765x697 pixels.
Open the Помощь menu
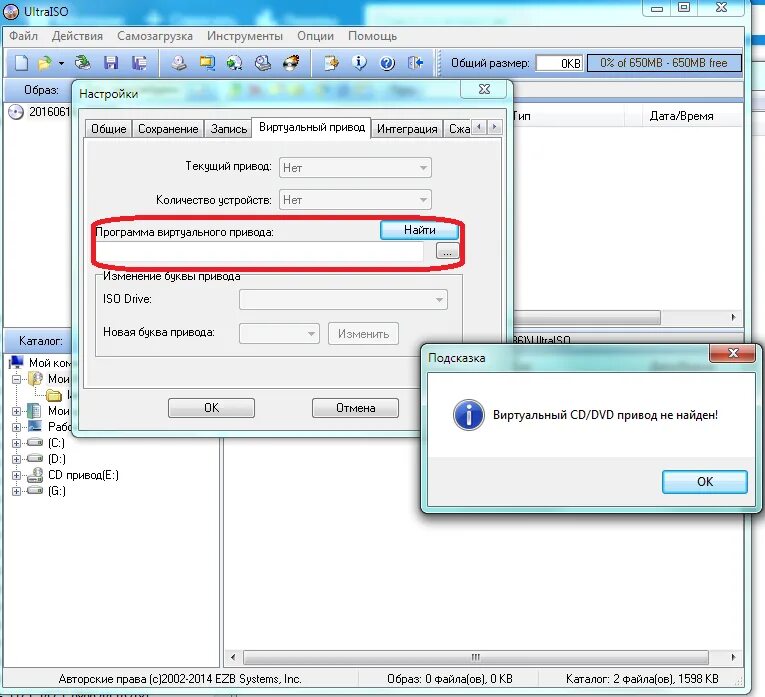click(x=372, y=36)
